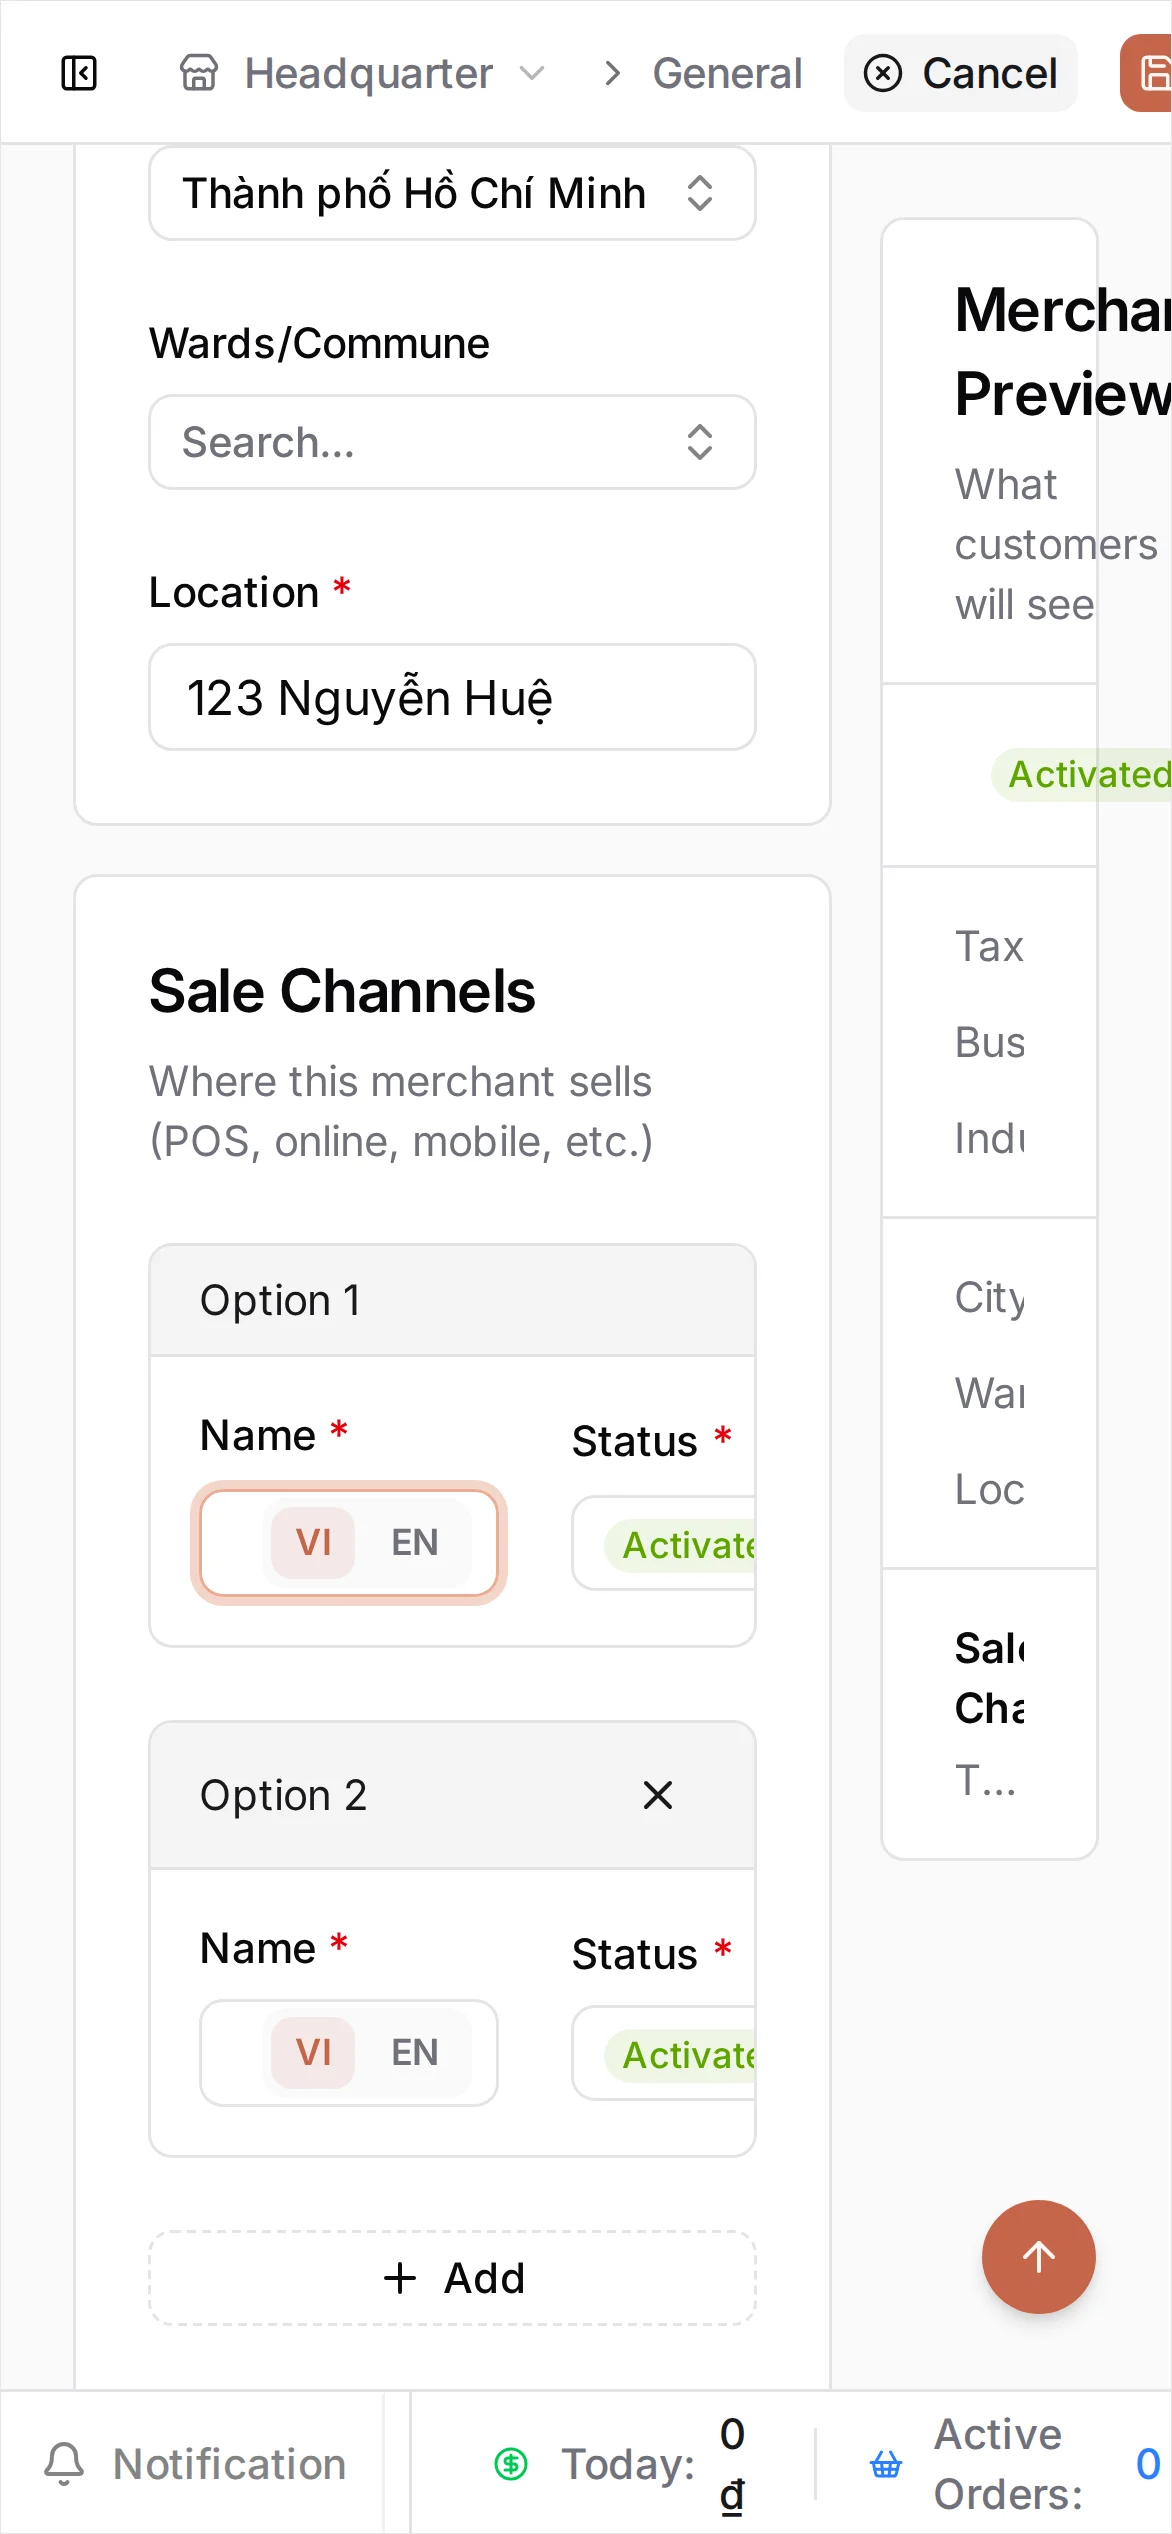Open Notification from the bell icon
1172x2534 pixels.
[x=64, y=2464]
